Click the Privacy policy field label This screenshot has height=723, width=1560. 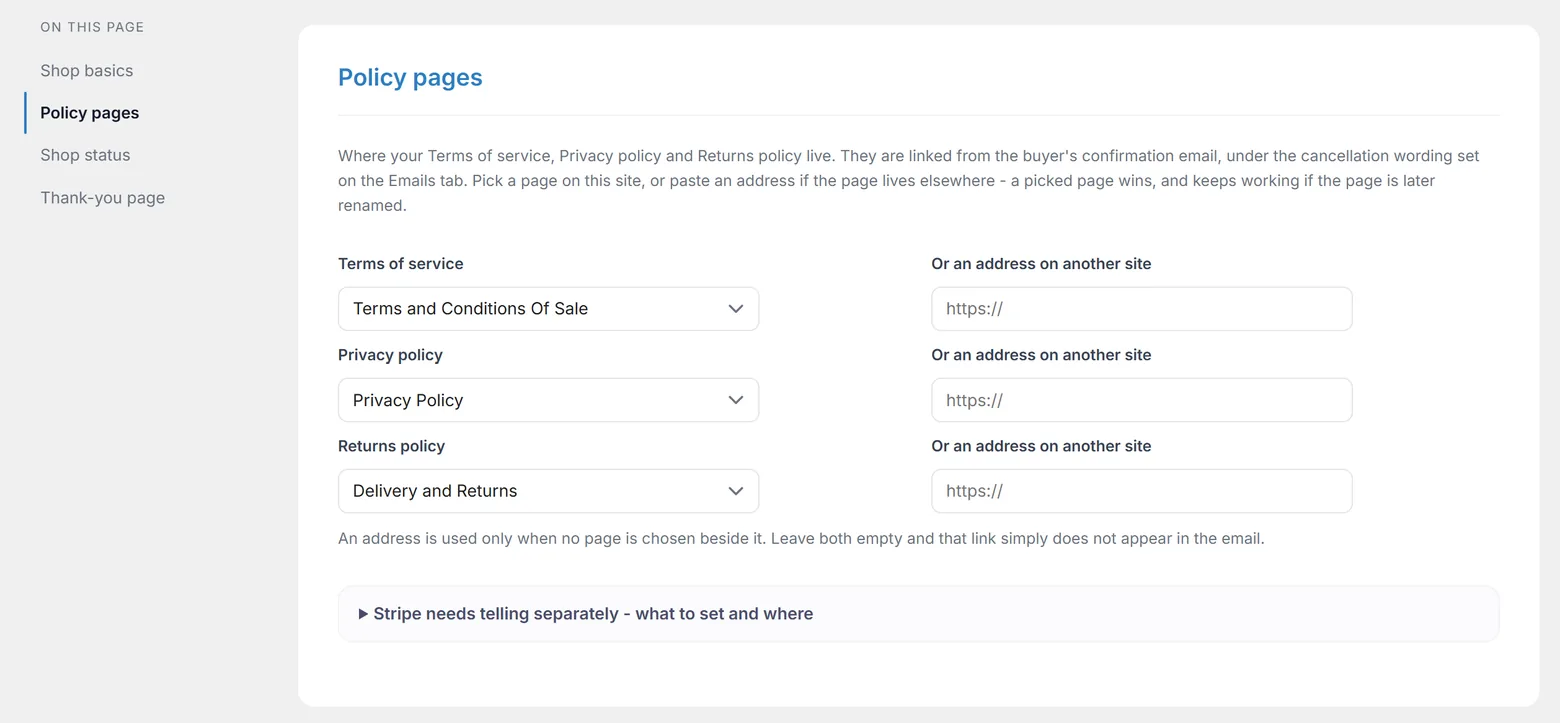click(390, 355)
